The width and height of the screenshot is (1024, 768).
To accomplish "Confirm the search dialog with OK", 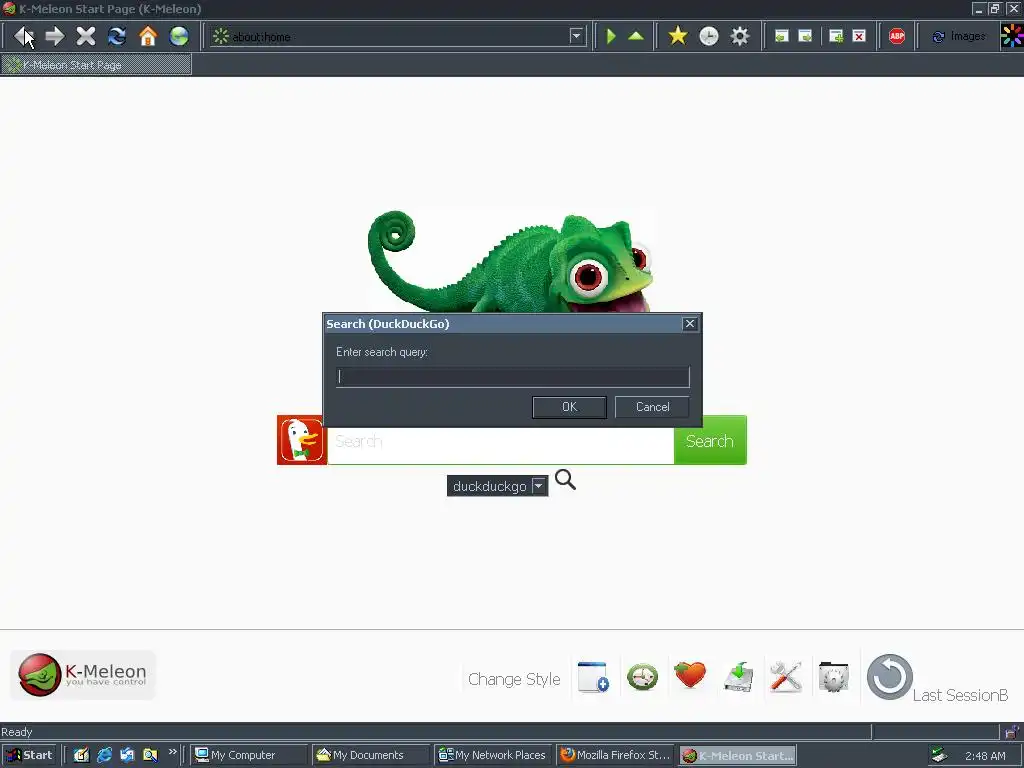I will (x=569, y=407).
